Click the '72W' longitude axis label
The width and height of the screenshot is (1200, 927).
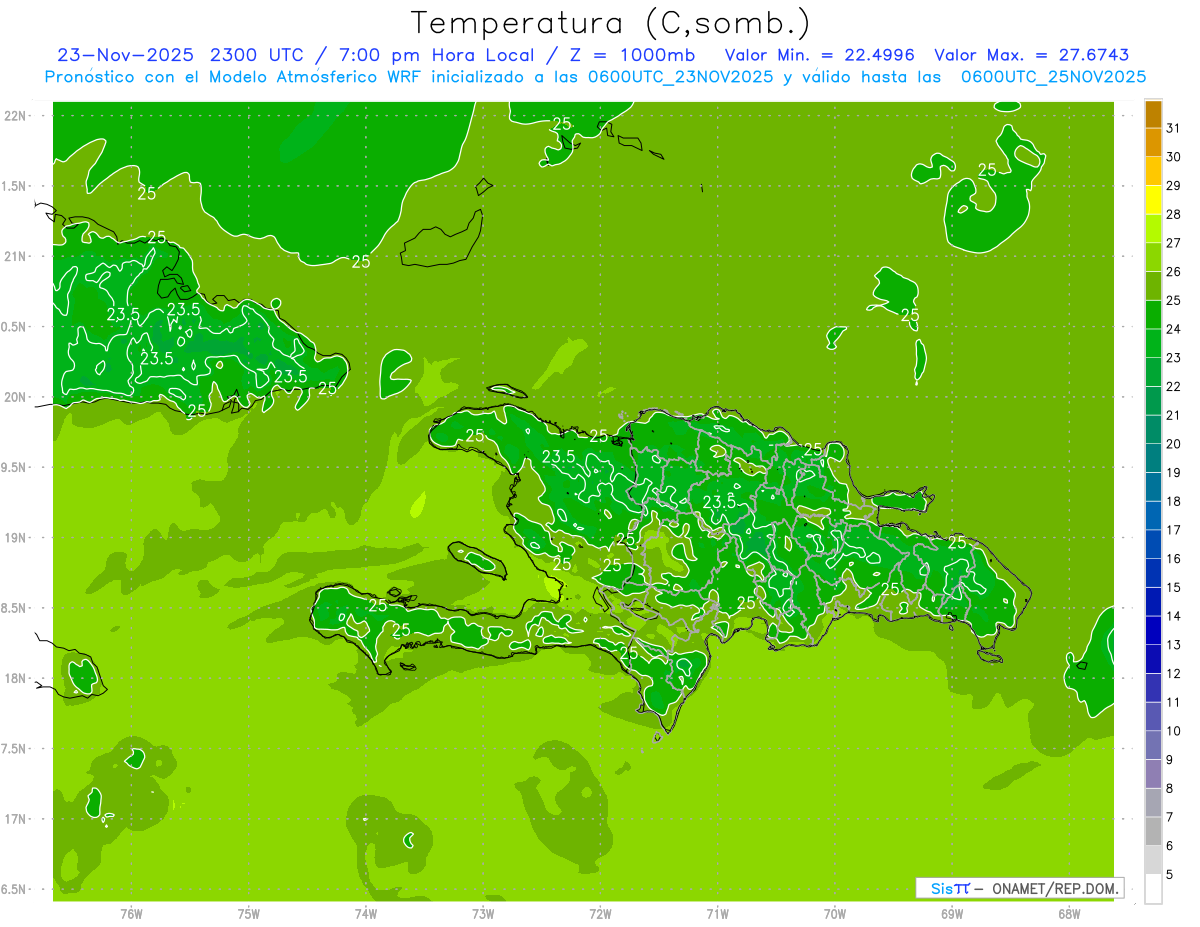point(600,913)
